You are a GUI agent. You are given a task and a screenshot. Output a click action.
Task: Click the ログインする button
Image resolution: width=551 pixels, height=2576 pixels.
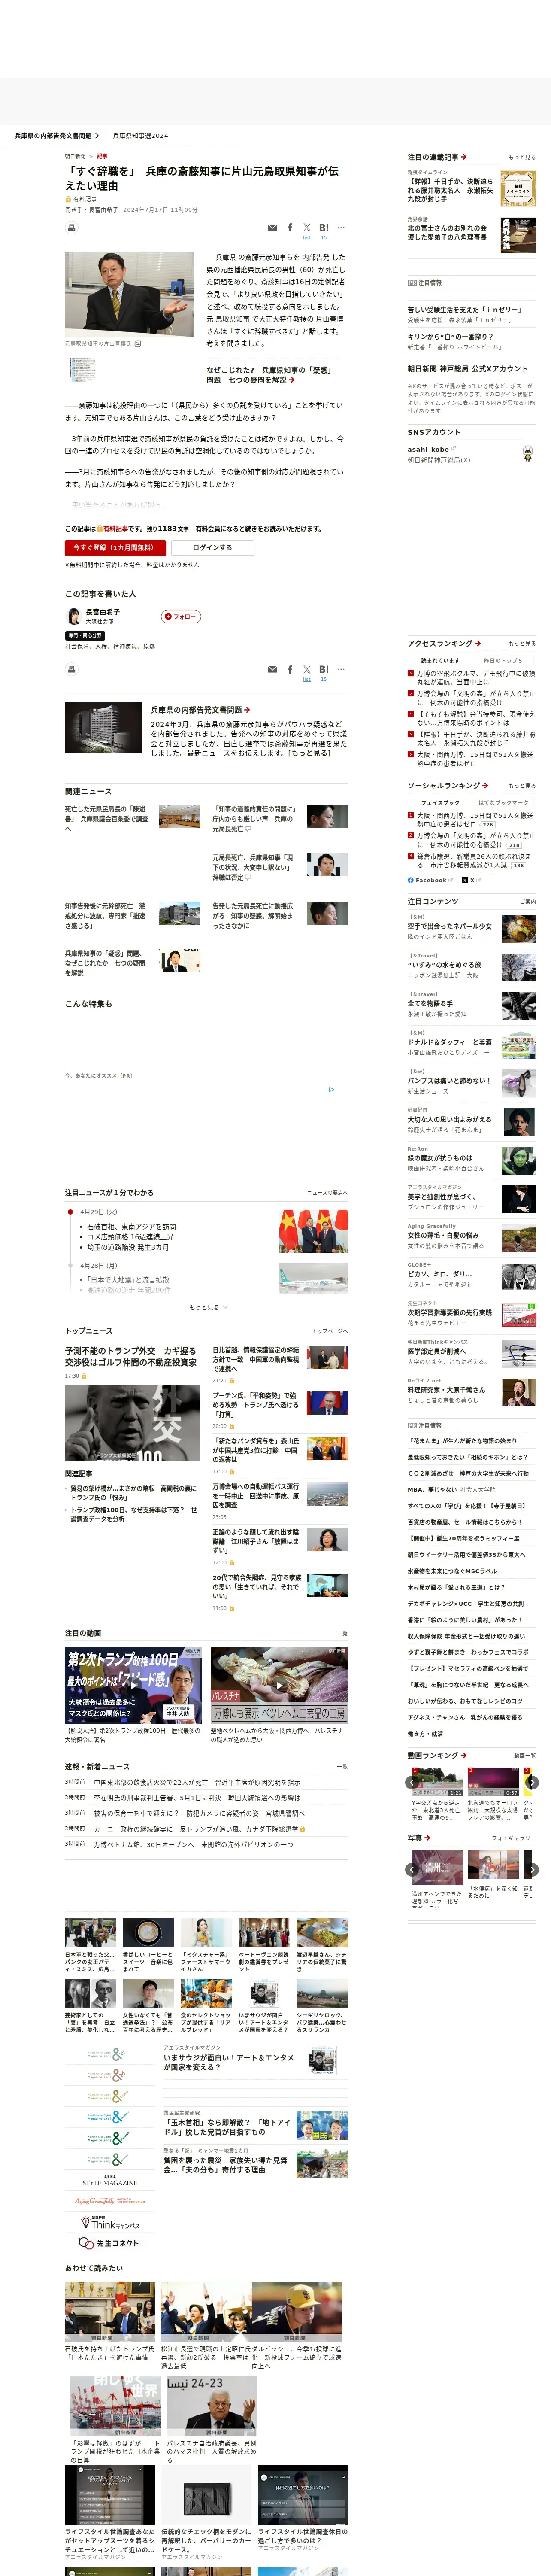[212, 548]
